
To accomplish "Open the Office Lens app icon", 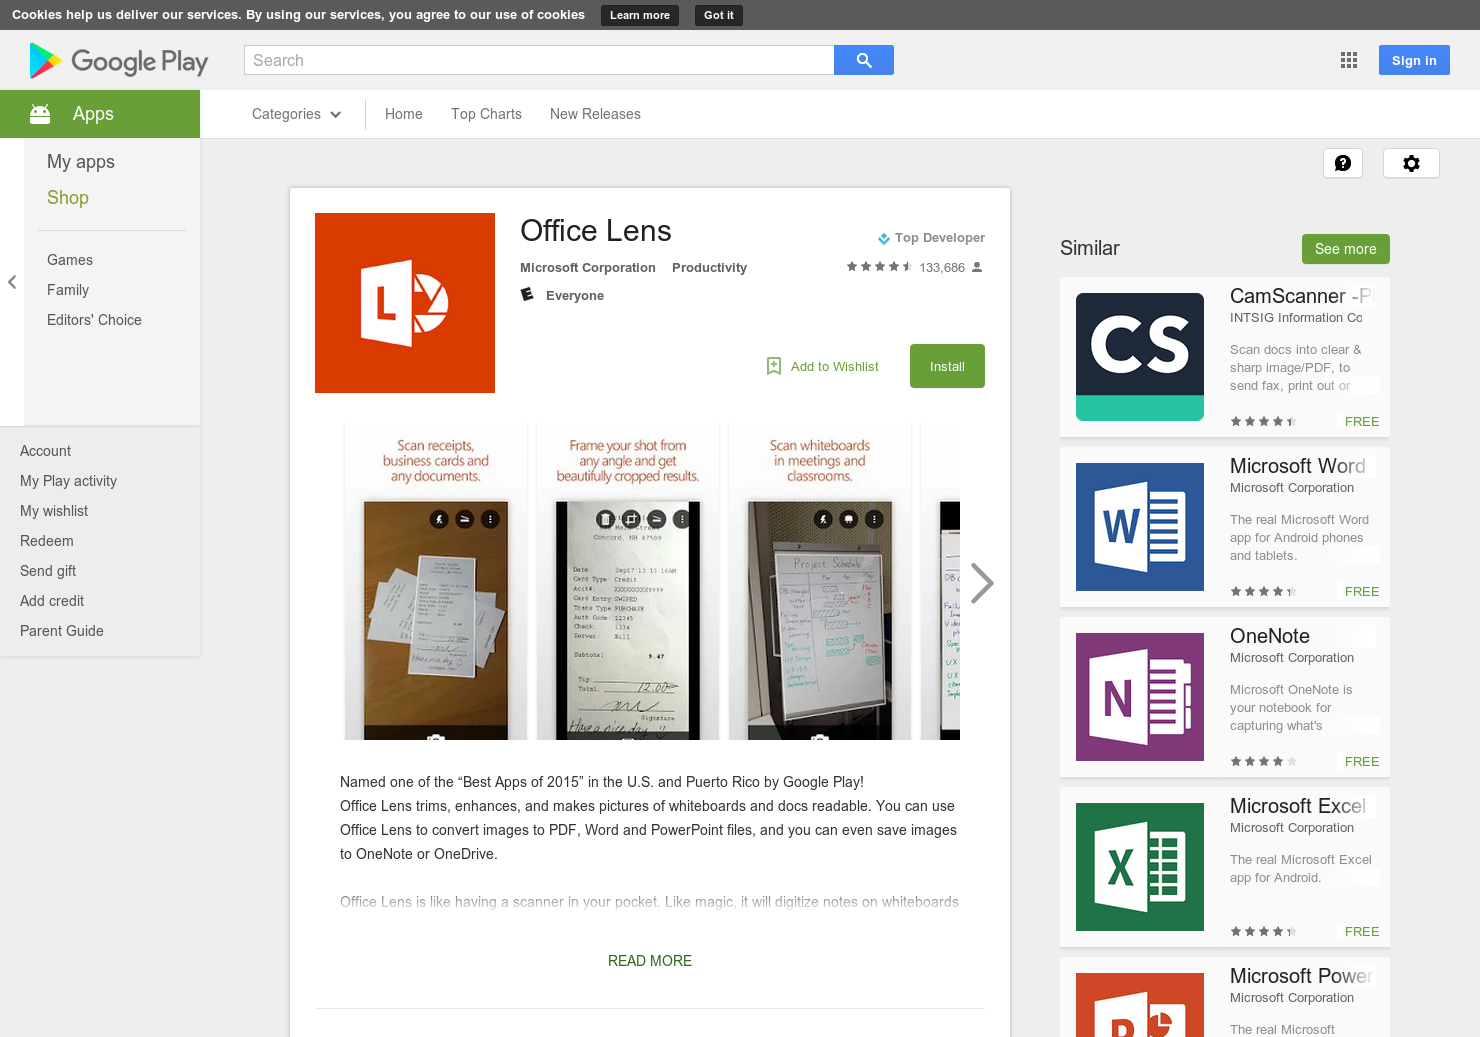I will point(404,302).
